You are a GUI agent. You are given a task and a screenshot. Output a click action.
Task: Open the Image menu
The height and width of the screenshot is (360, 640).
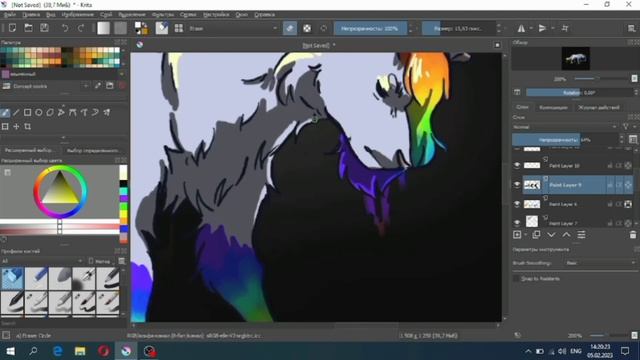click(x=78, y=14)
